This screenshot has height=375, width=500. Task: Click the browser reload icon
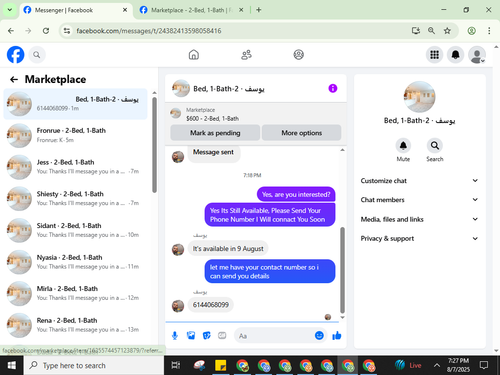coord(46,31)
